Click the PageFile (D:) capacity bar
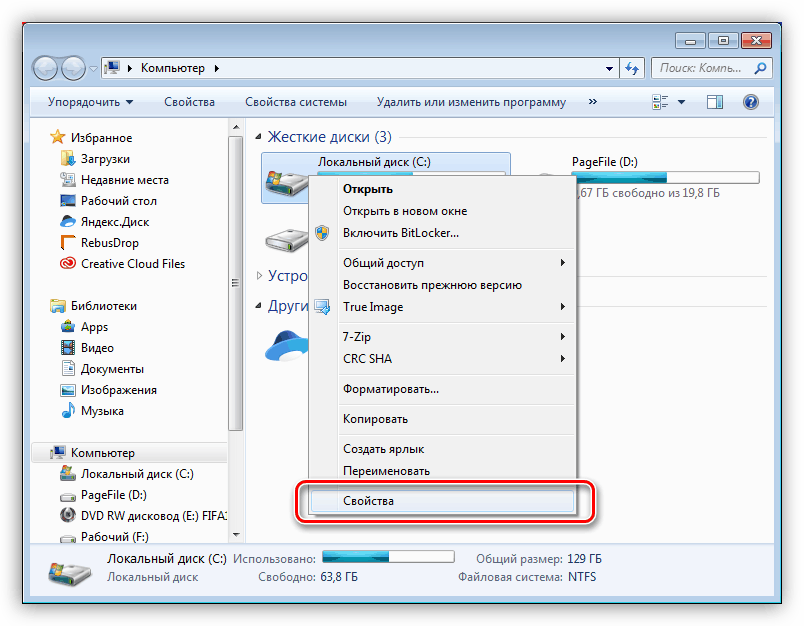This screenshot has height=626, width=804. (x=665, y=178)
